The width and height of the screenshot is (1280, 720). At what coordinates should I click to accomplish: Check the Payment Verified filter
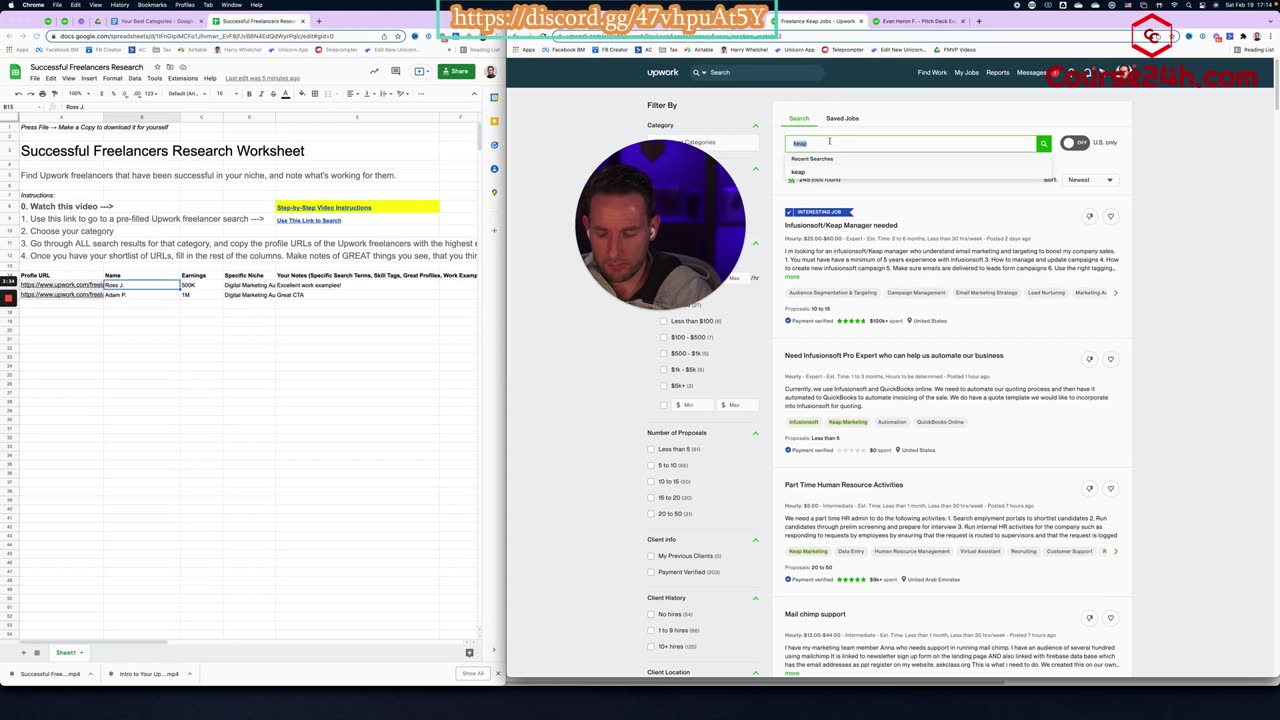point(651,572)
